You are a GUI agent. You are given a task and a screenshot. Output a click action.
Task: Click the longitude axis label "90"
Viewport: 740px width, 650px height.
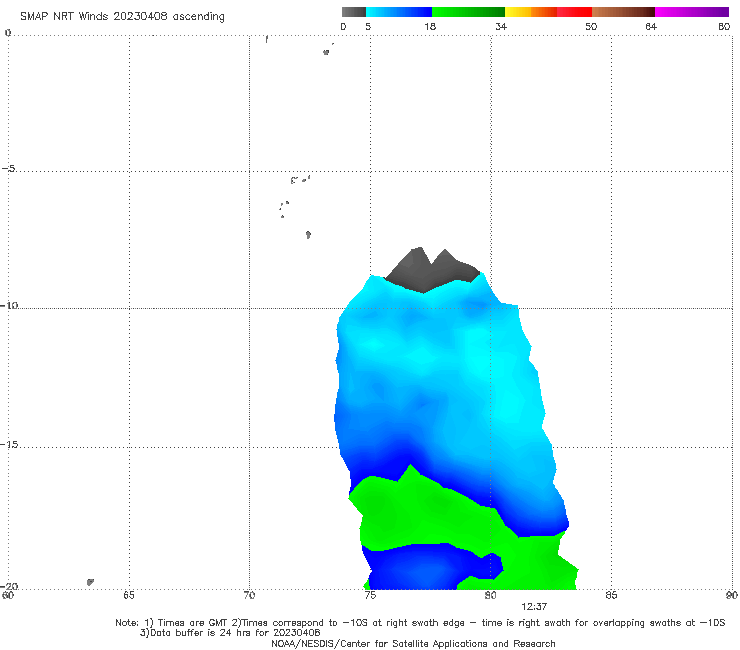[x=732, y=595]
